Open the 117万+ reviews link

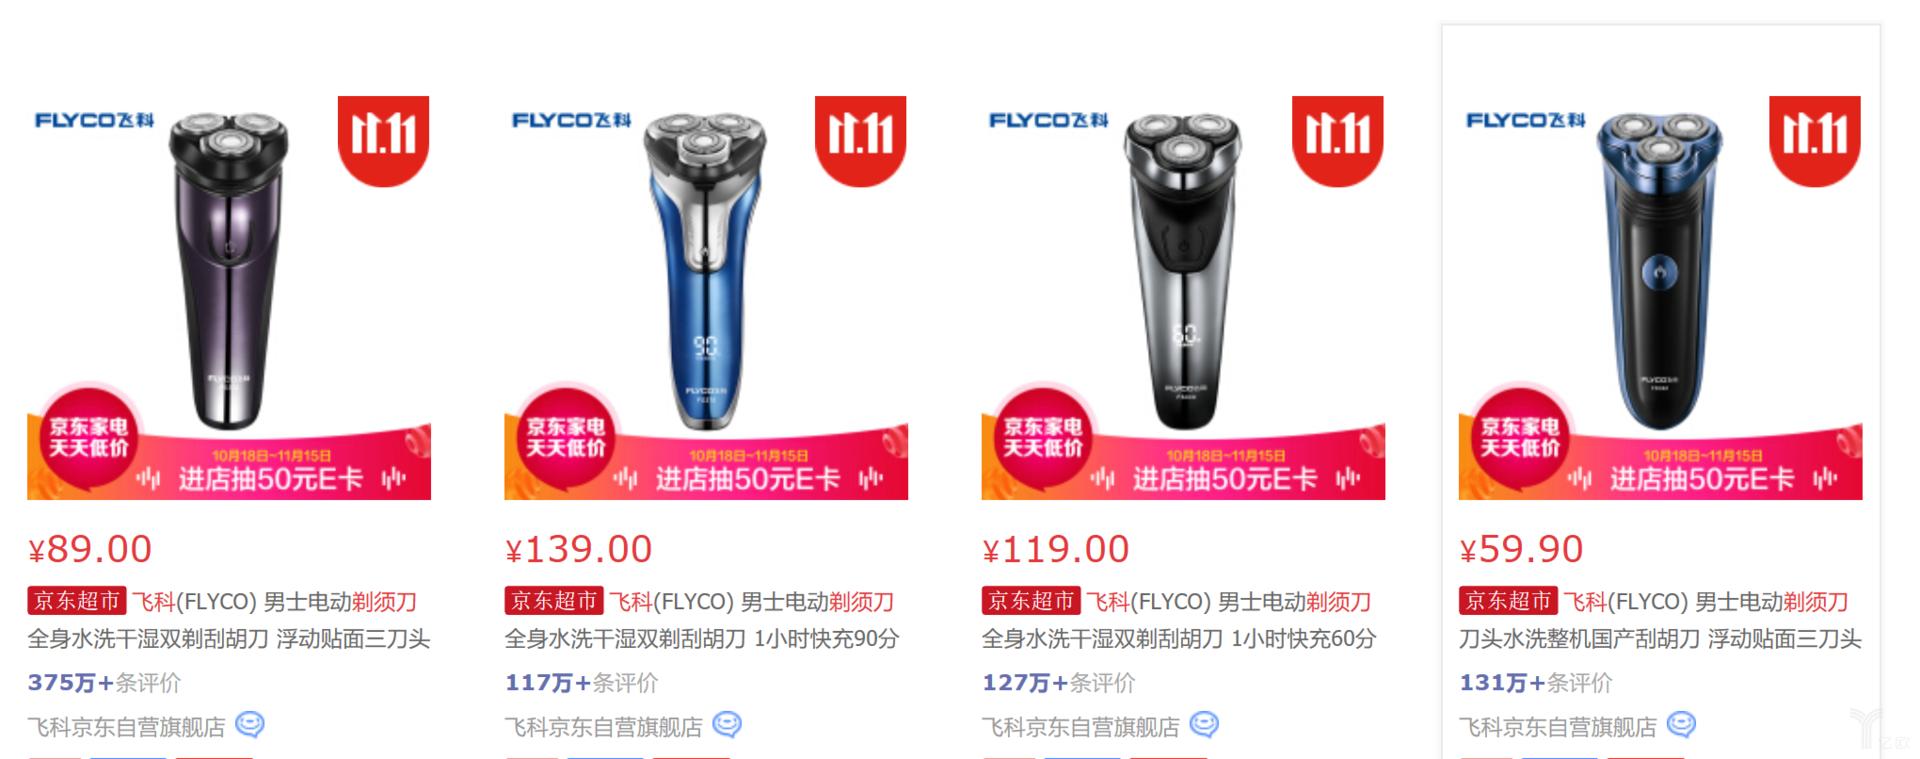click(x=581, y=683)
